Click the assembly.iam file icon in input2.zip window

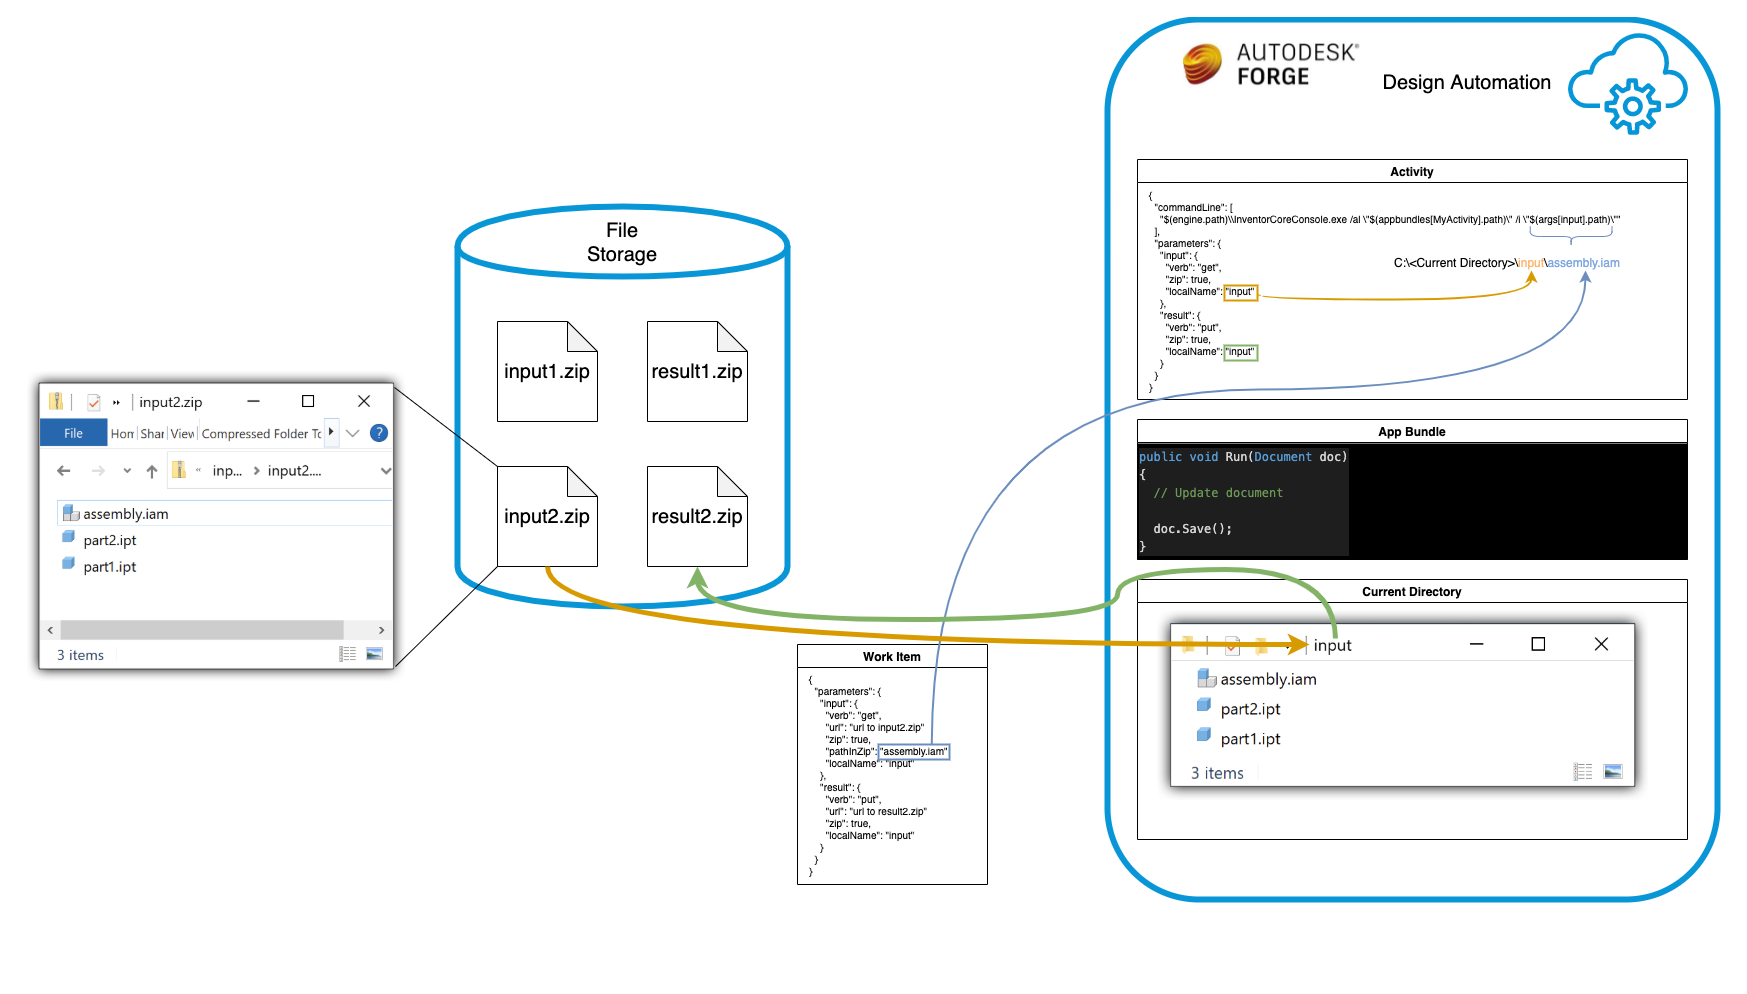70,513
